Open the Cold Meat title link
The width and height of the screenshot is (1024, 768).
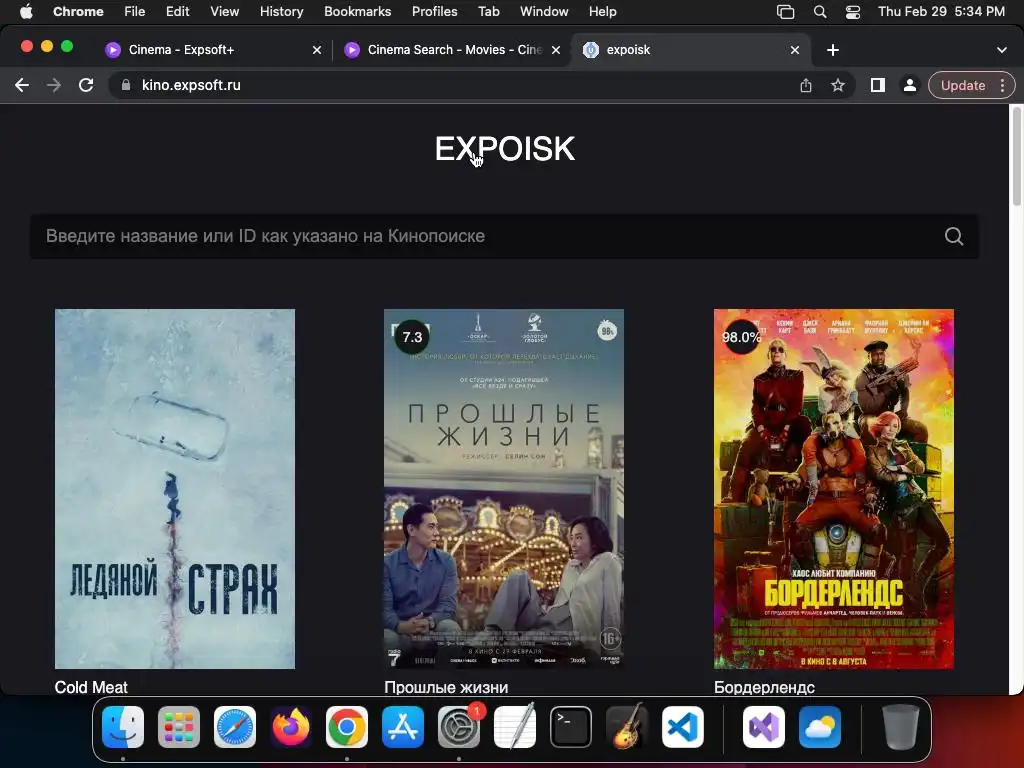[91, 687]
